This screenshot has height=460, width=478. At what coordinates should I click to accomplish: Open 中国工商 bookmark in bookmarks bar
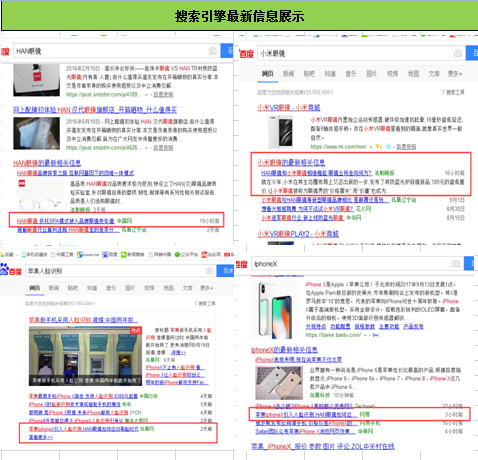pyautogui.click(x=62, y=255)
